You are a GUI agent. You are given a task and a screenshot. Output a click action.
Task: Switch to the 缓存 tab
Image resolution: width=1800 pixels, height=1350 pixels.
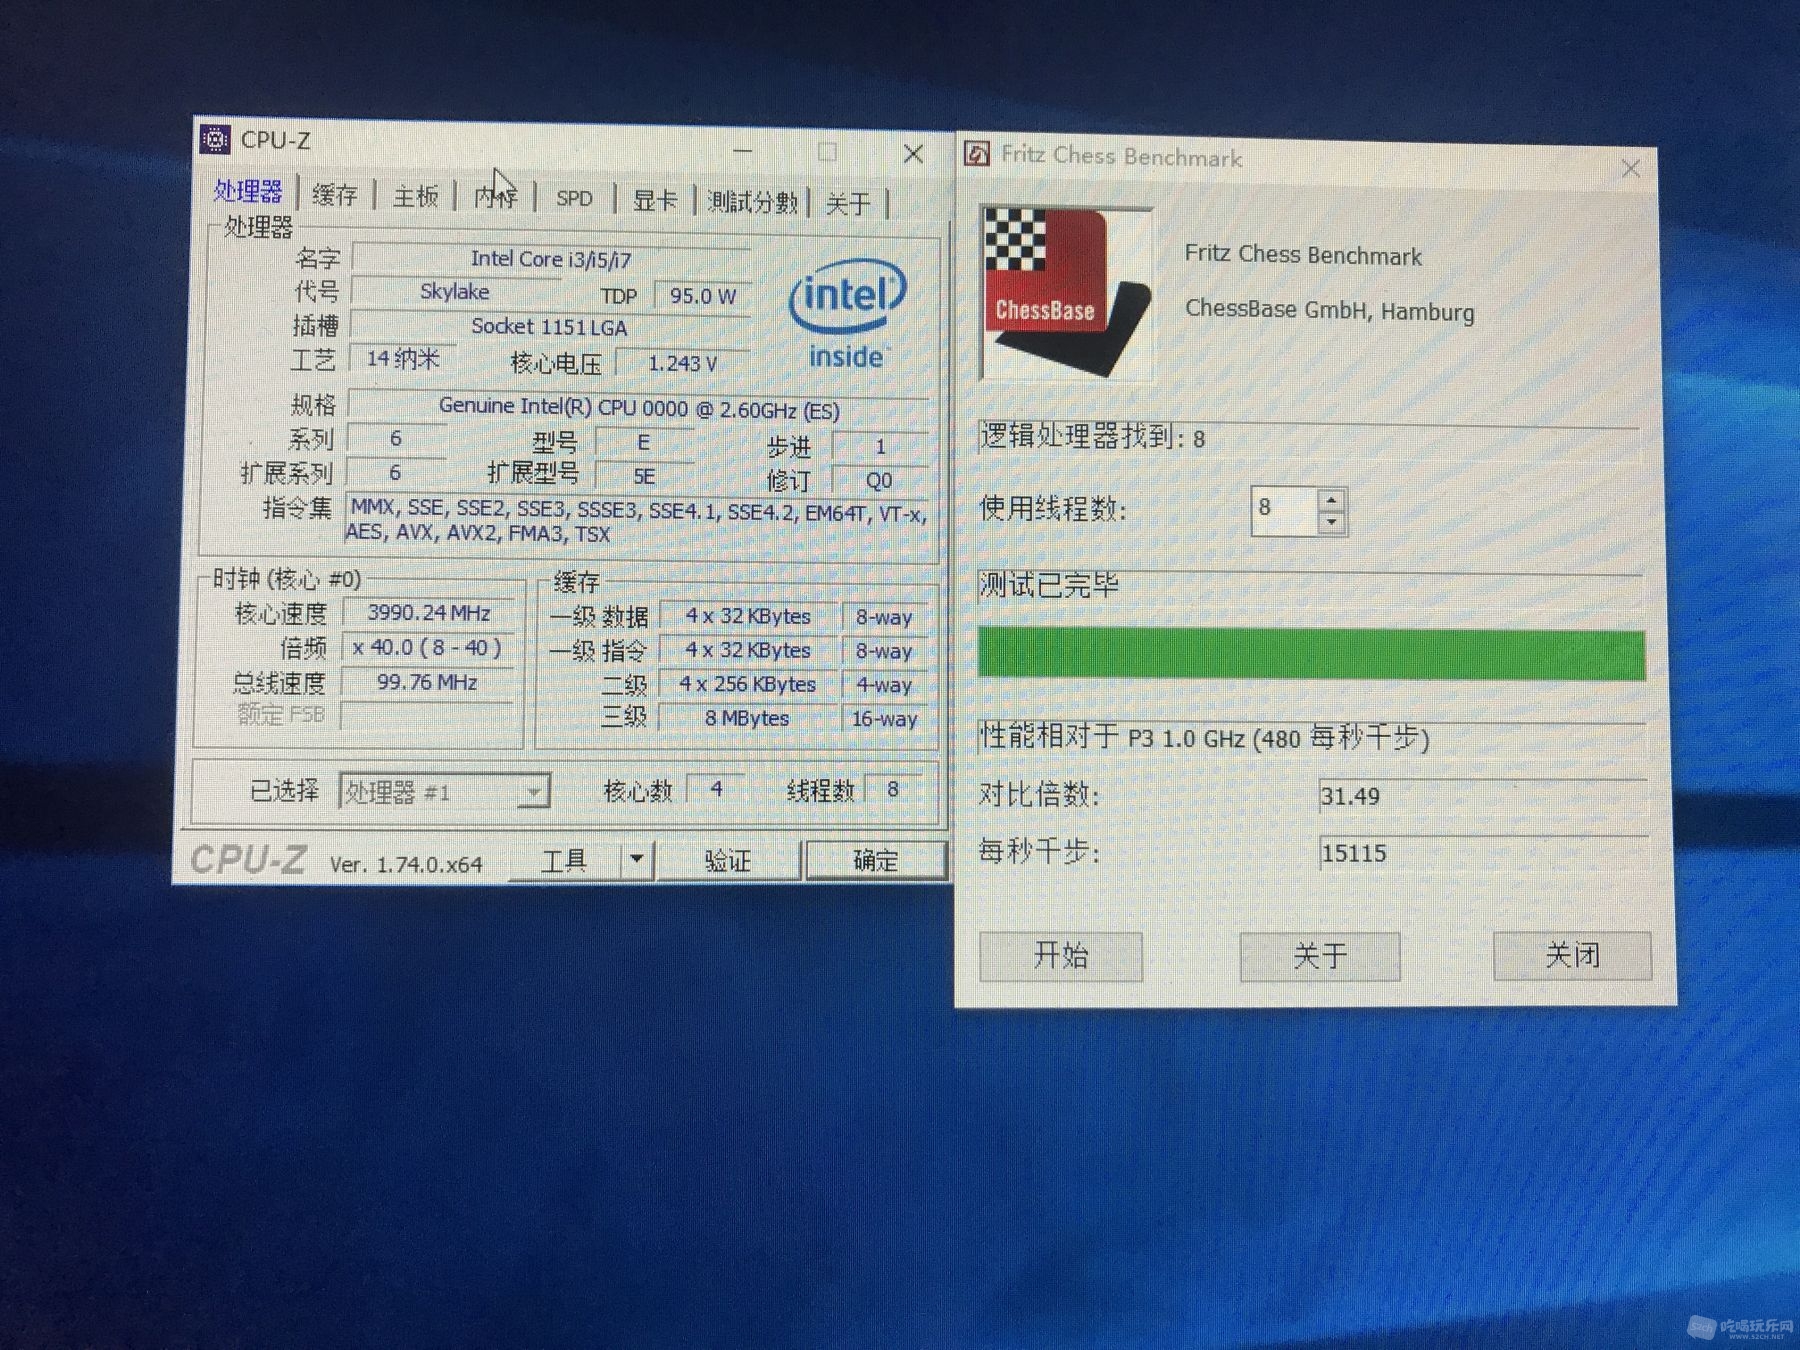(x=334, y=194)
